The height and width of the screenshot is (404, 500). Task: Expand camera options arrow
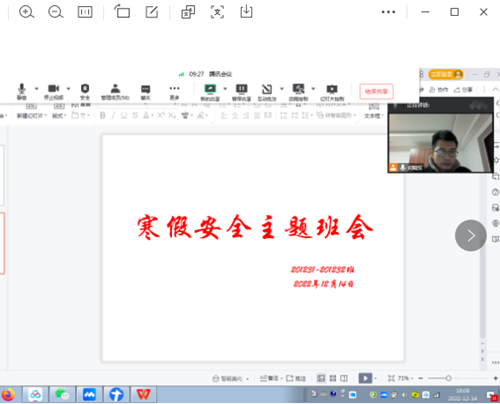68,89
